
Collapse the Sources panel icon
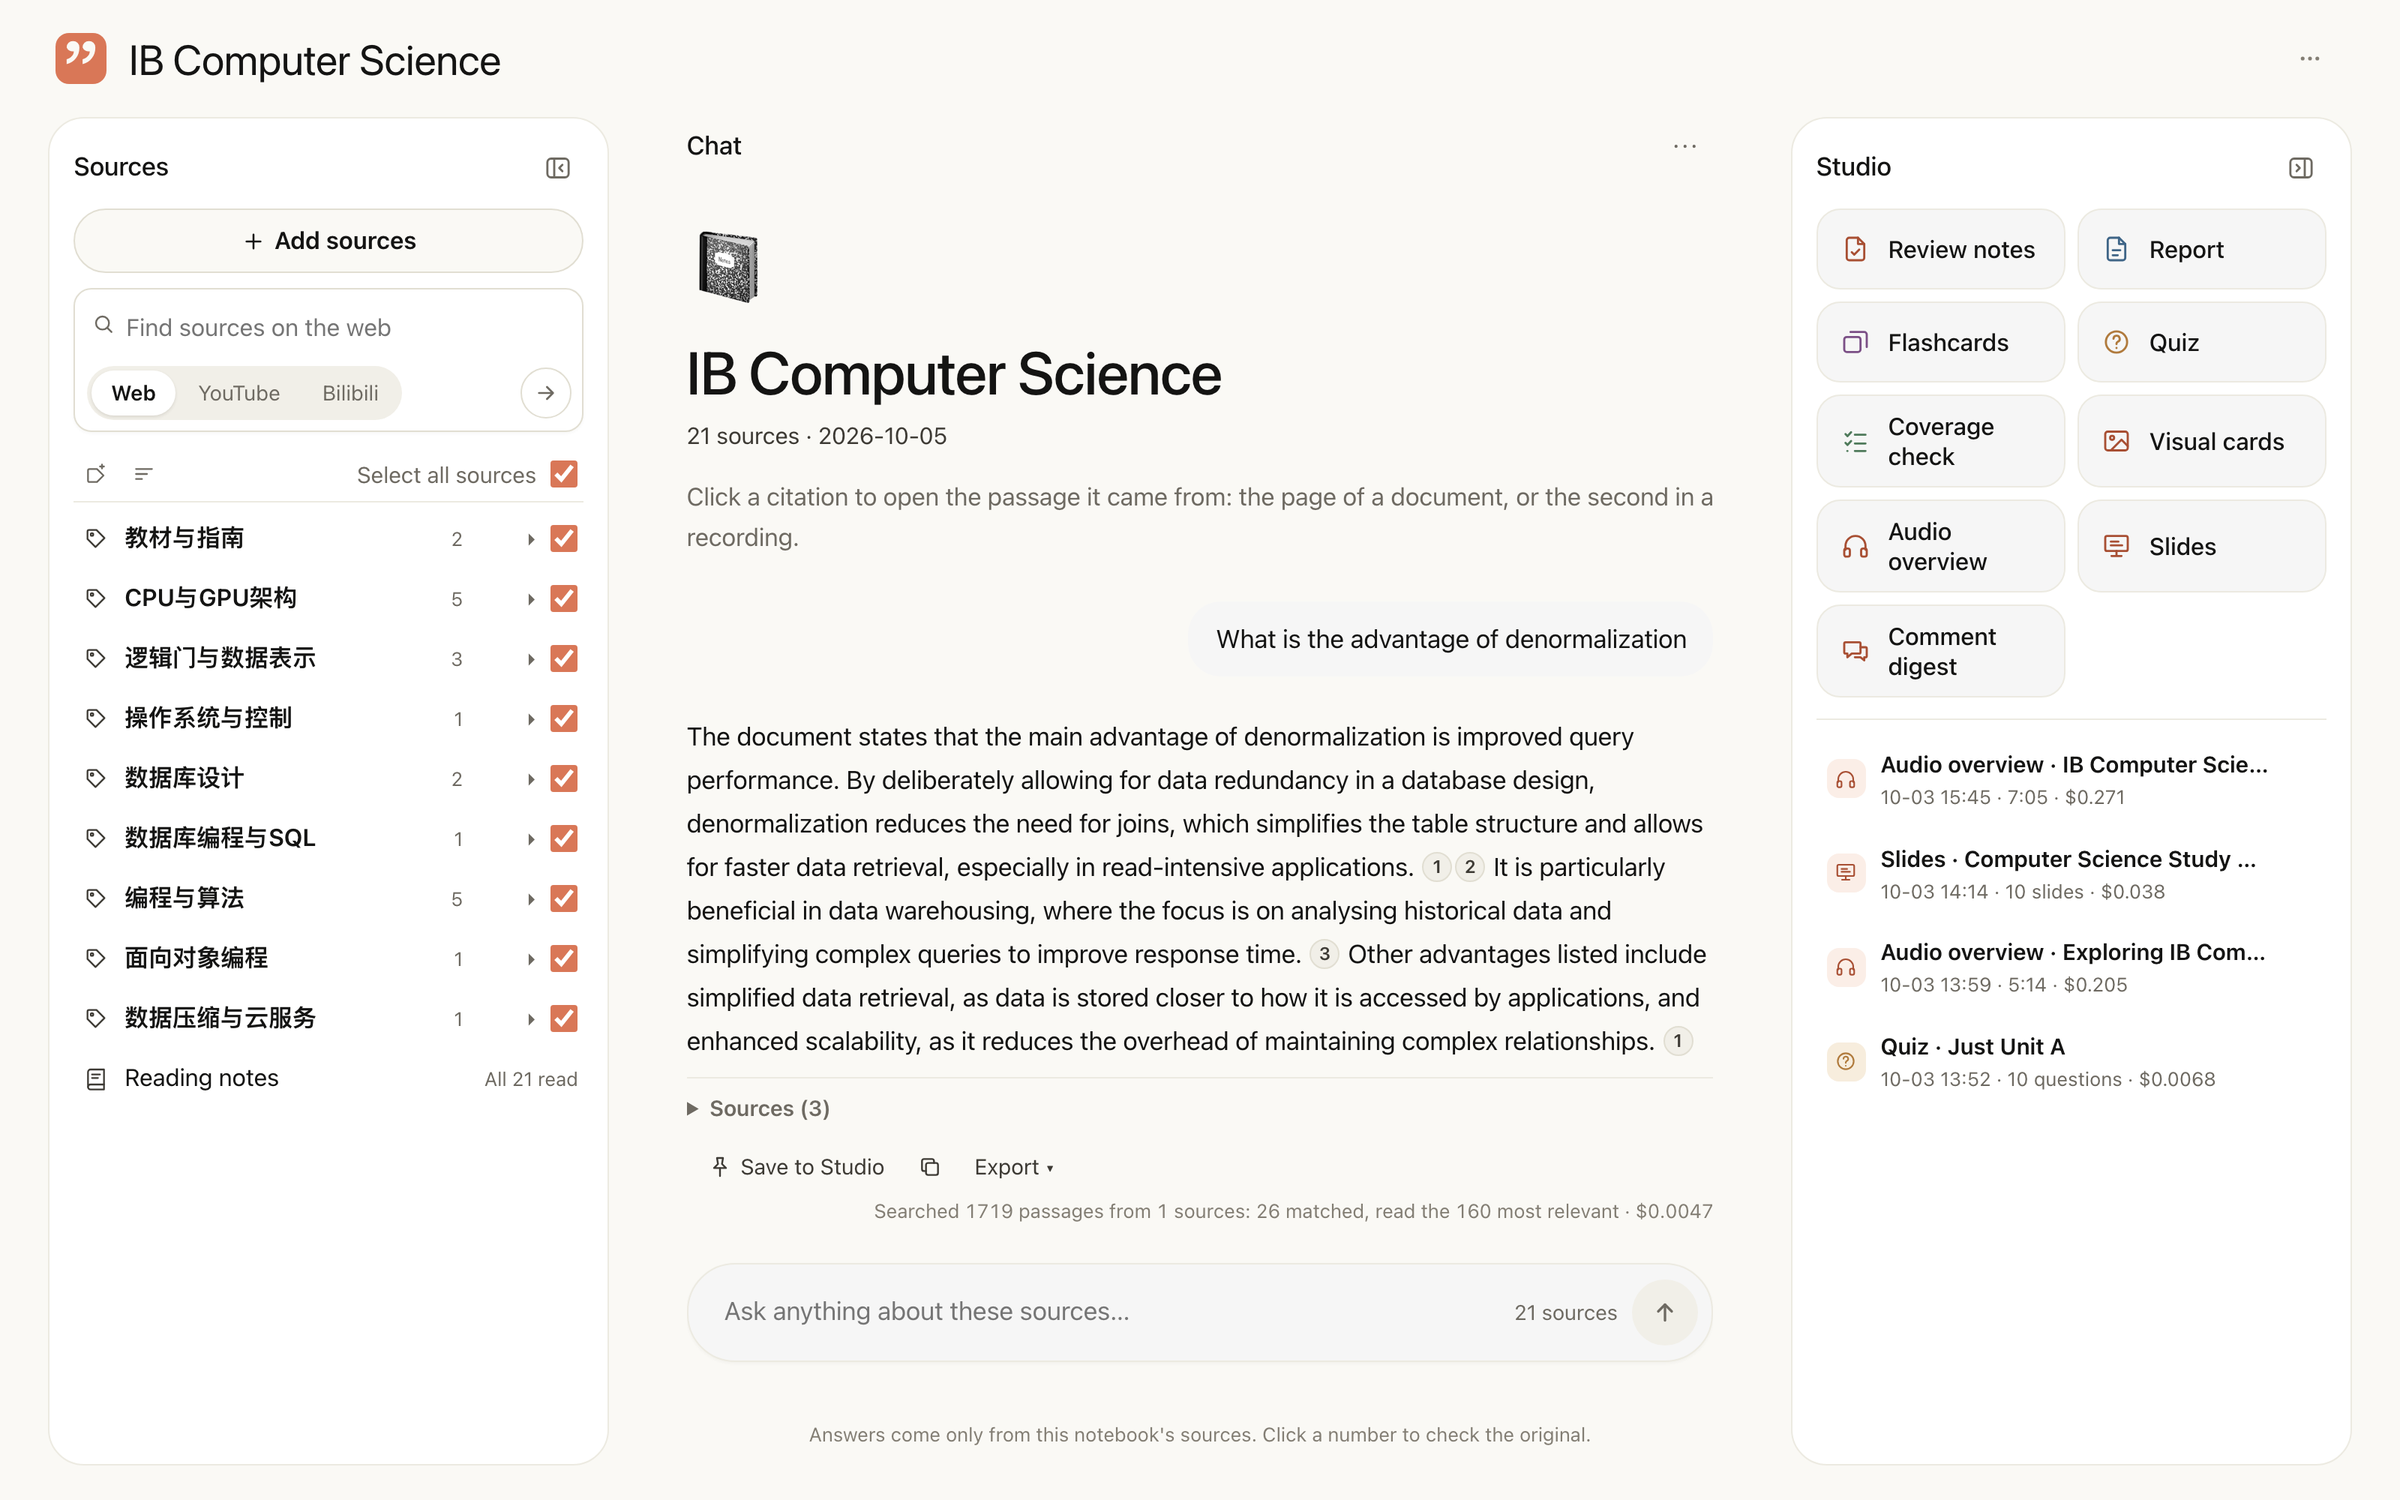click(557, 168)
